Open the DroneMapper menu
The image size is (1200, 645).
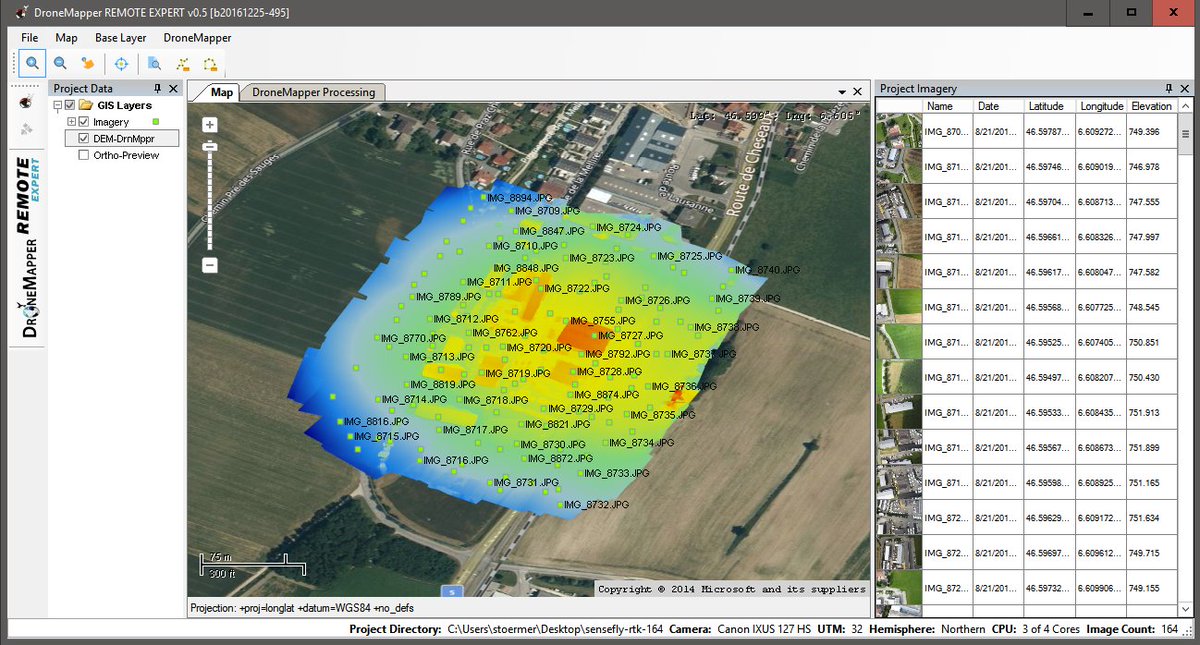pyautogui.click(x=197, y=38)
